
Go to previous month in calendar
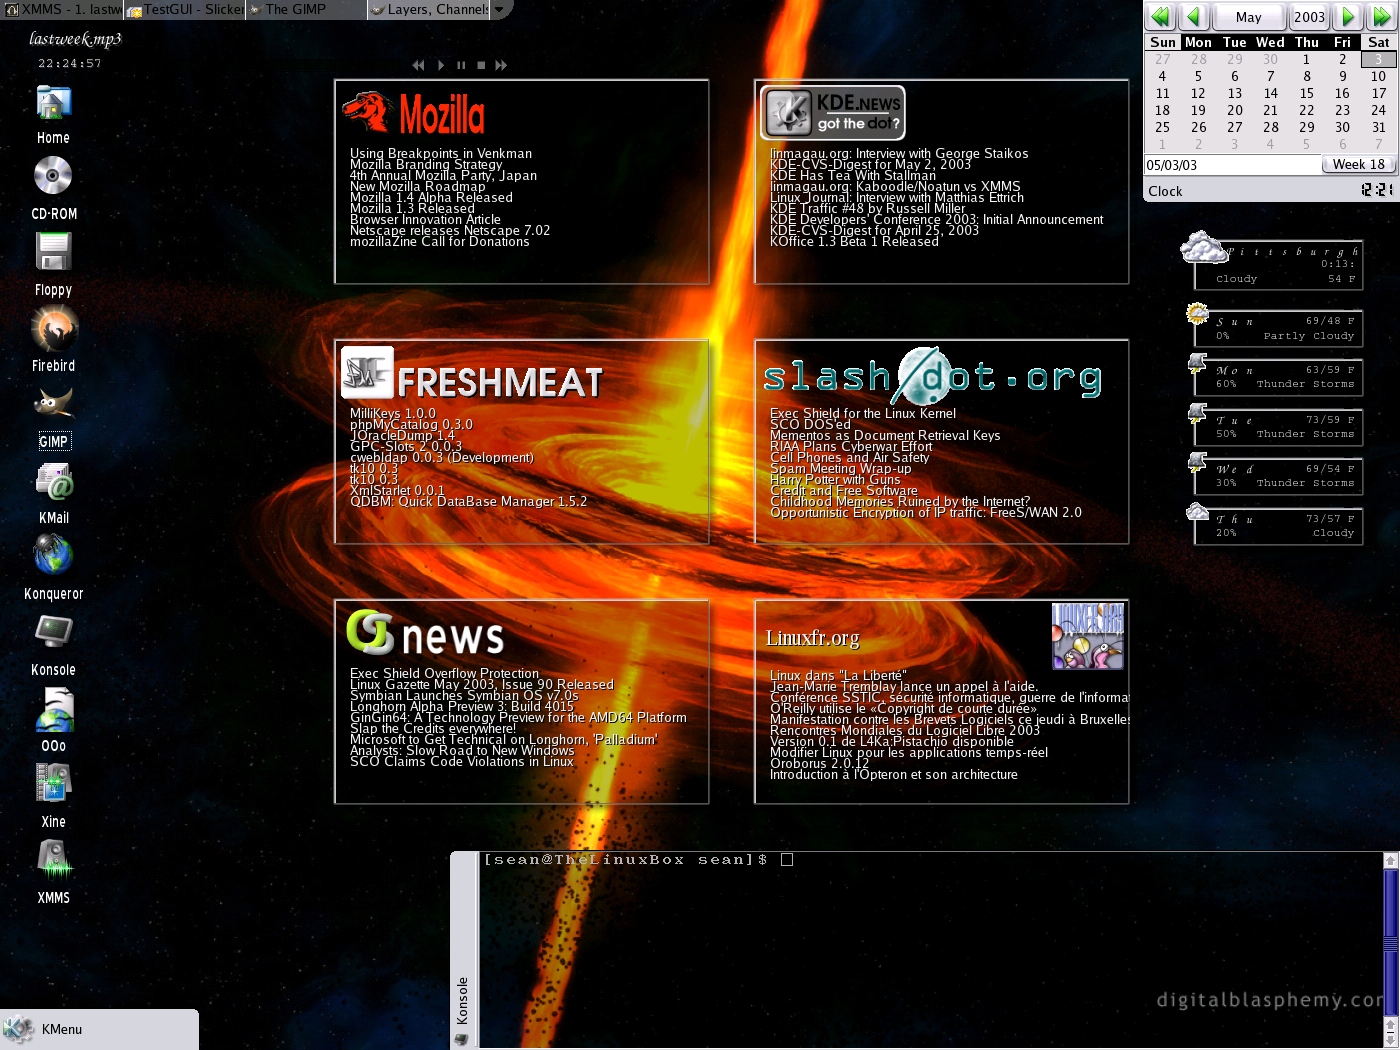click(1194, 16)
